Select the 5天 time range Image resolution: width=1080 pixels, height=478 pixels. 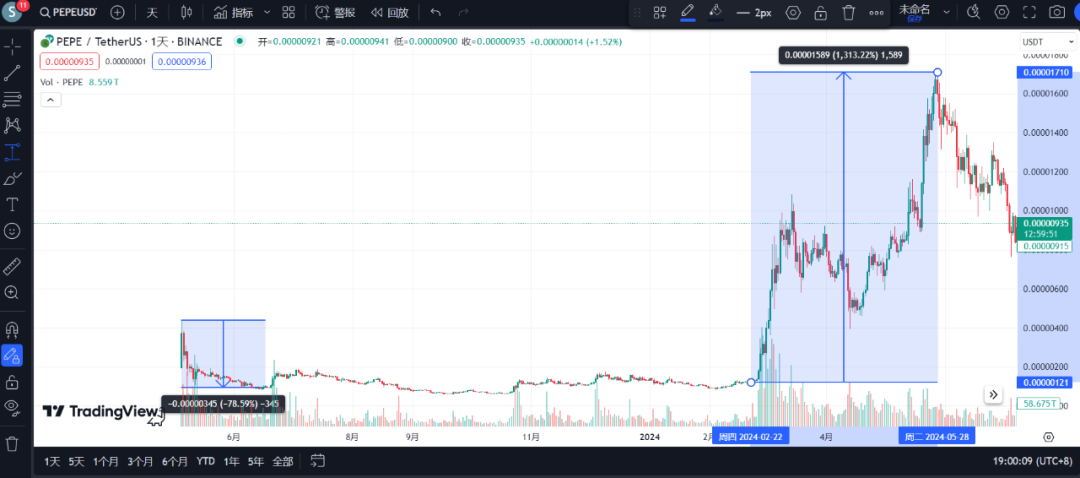coord(76,461)
